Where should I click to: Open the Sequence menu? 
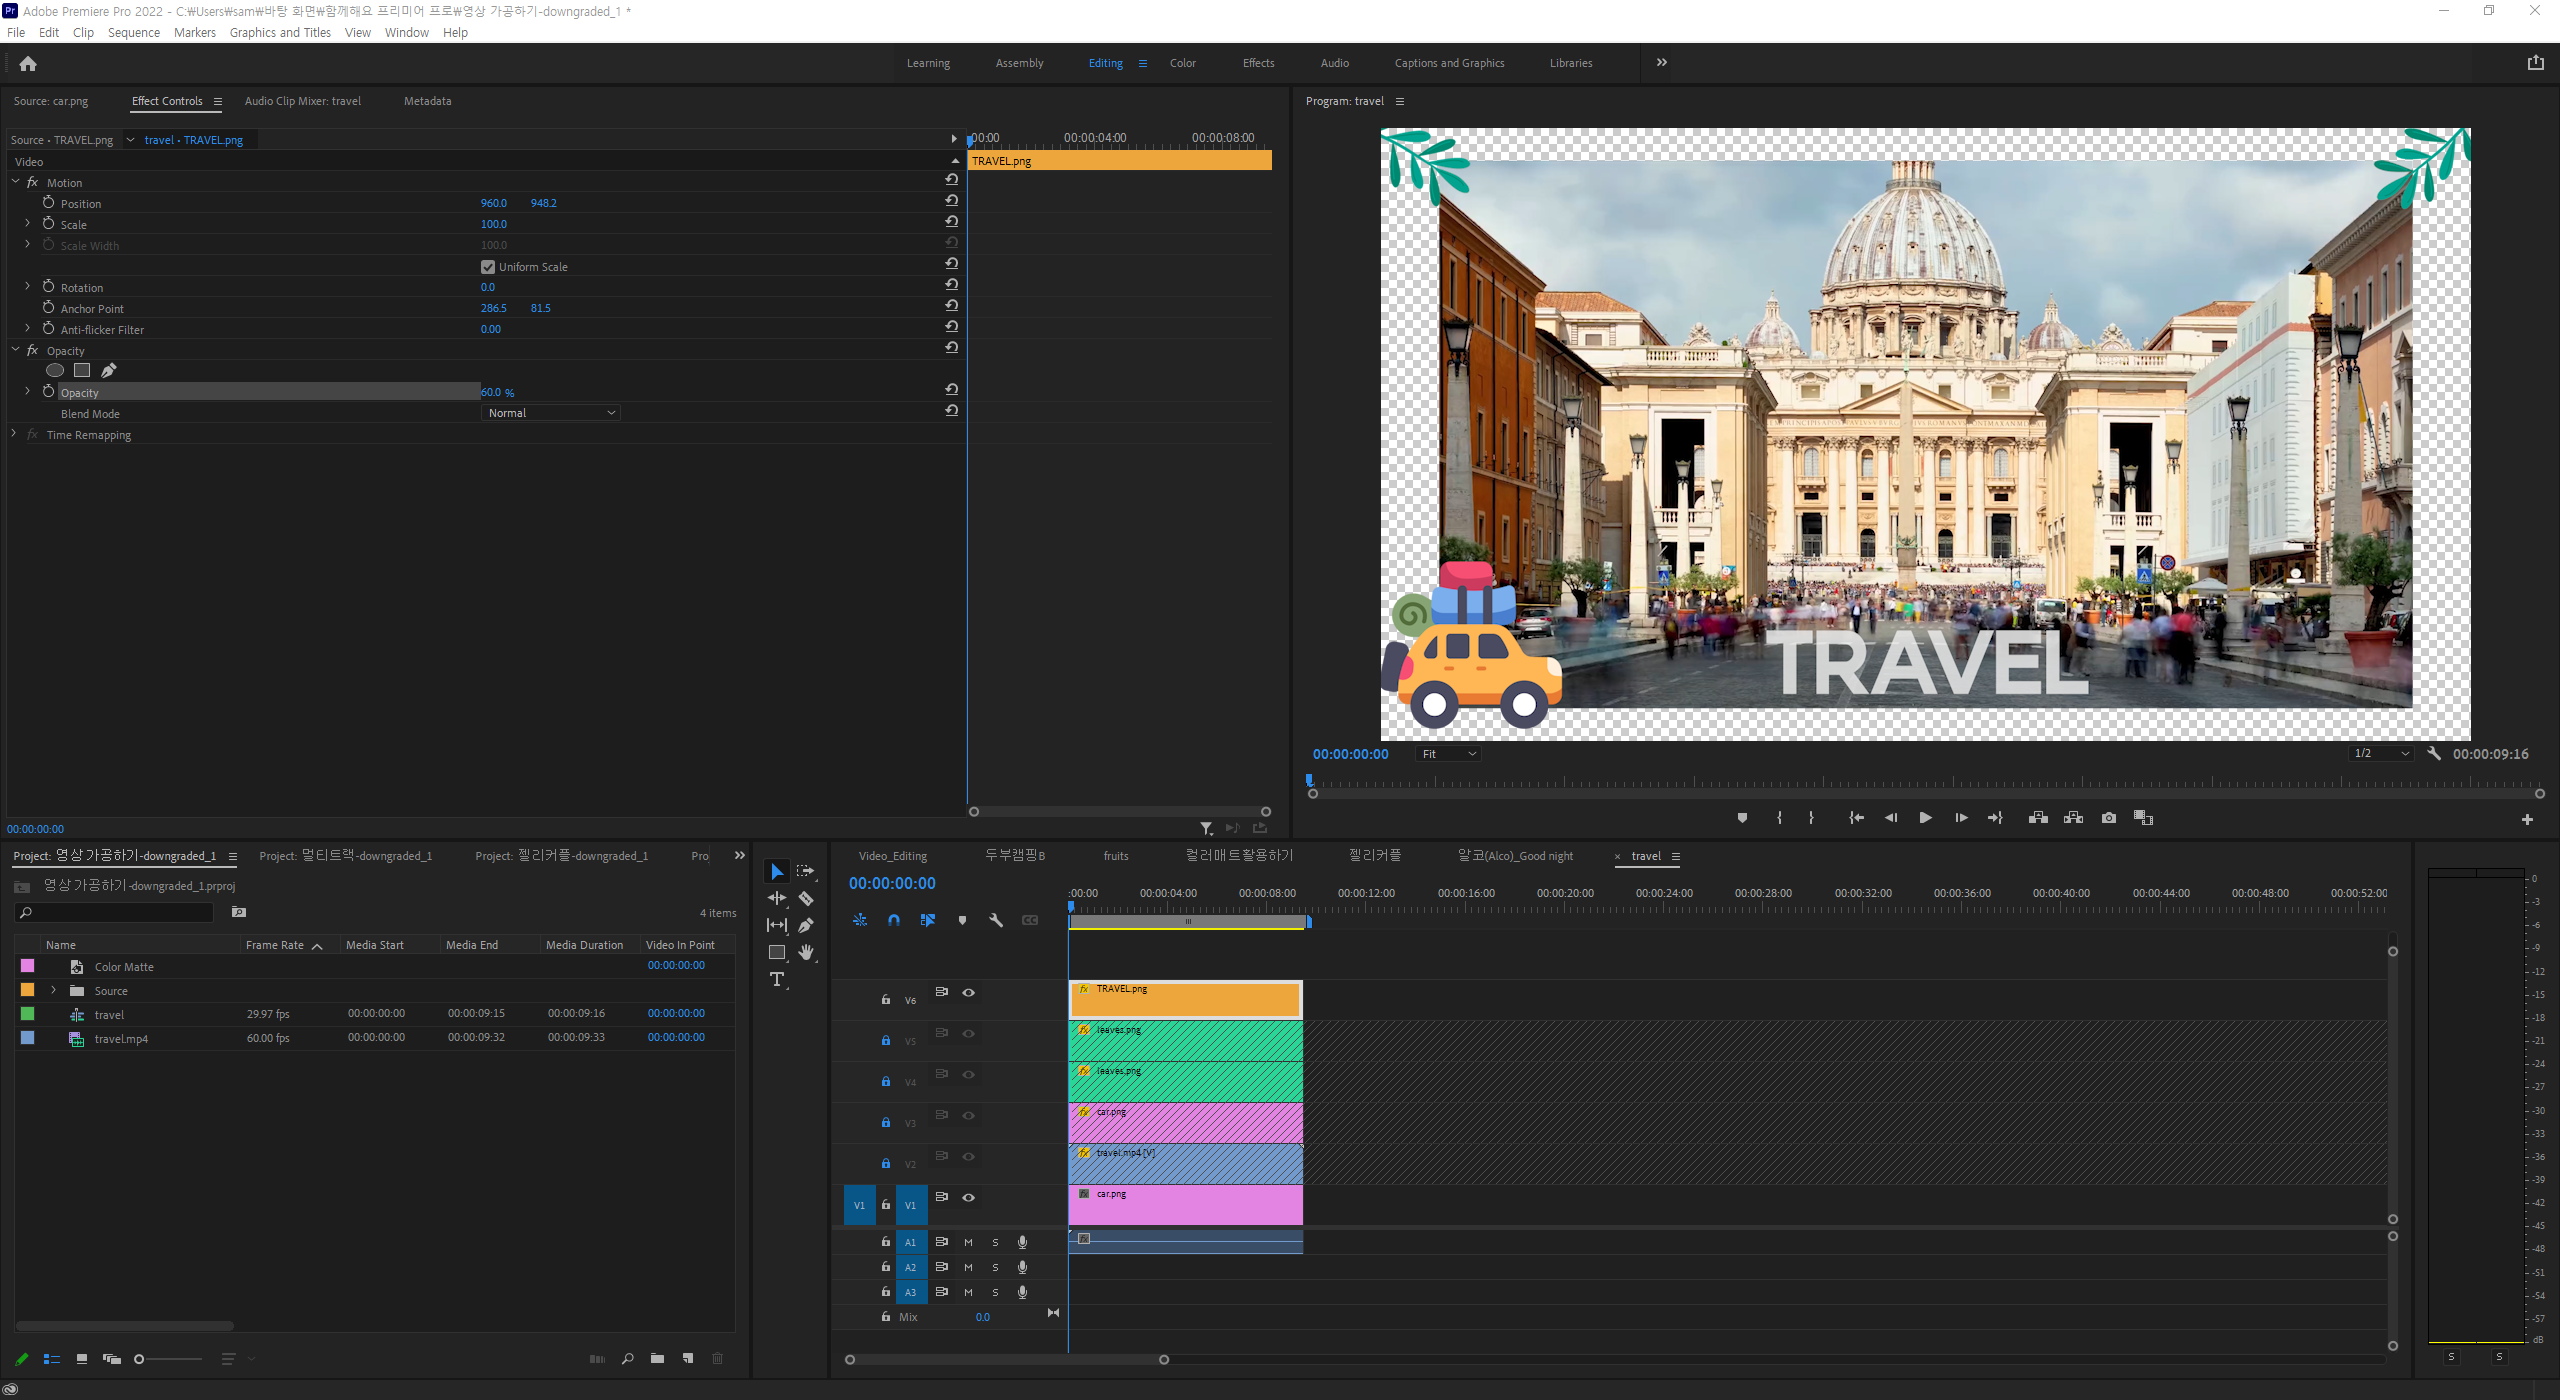(133, 32)
